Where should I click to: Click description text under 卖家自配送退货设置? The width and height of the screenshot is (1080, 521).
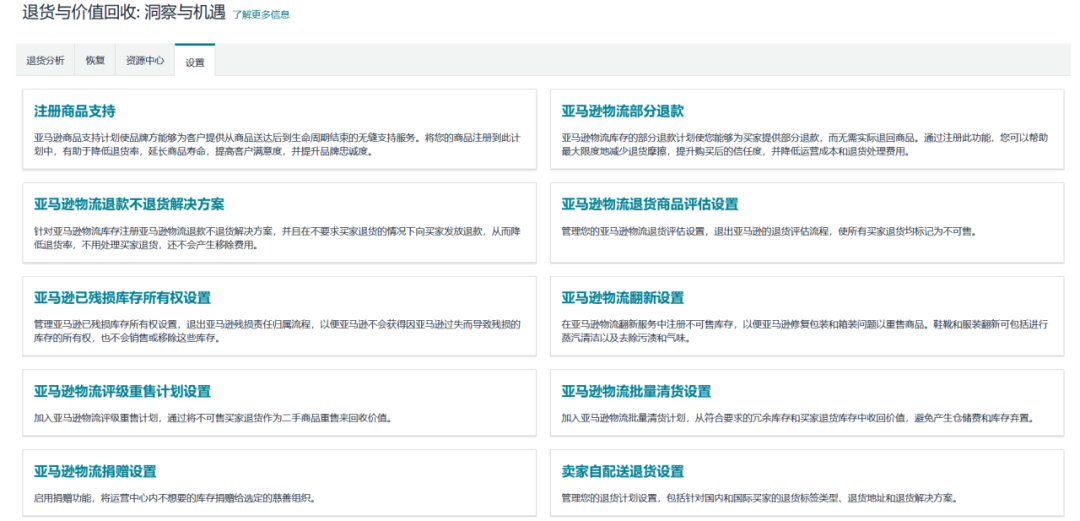click(x=758, y=497)
